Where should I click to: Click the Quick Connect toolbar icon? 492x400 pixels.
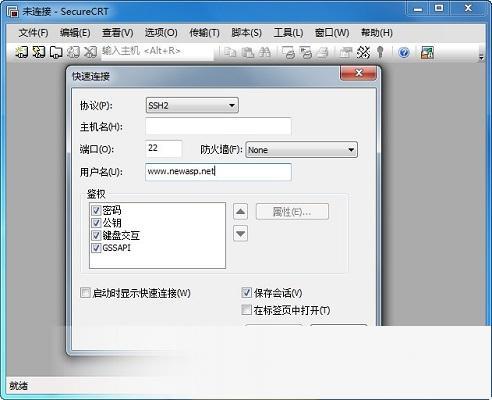(x=39, y=52)
